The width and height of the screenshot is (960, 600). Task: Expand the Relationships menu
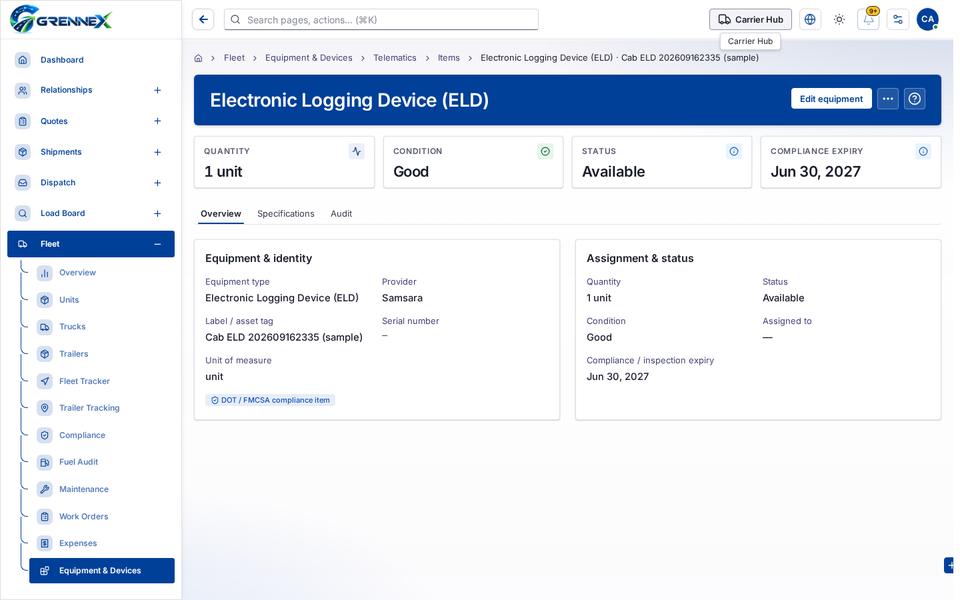[x=157, y=90]
